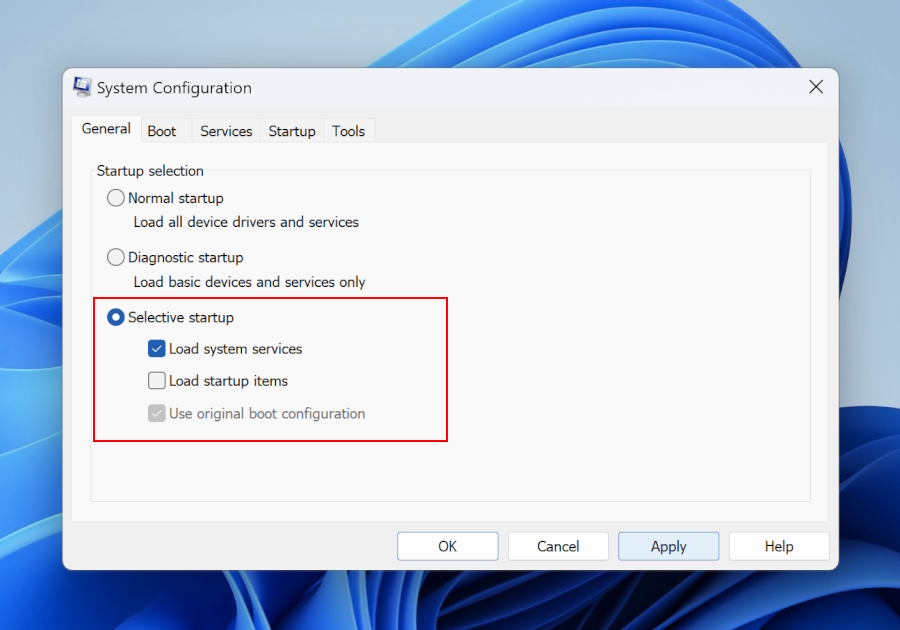Click the System Configuration title bar icon
The width and height of the screenshot is (900, 630).
(82, 87)
